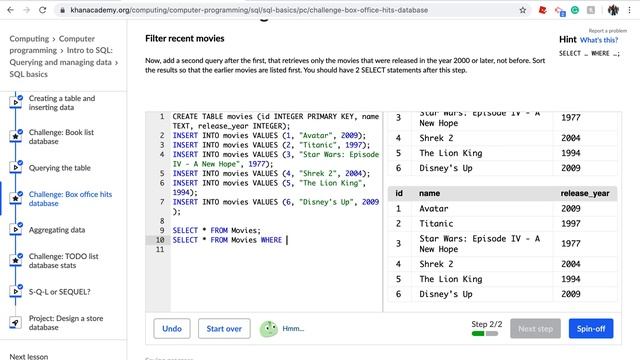The width and height of the screenshot is (640, 360).
Task: Click the browser forward arrow
Action: 27,10
